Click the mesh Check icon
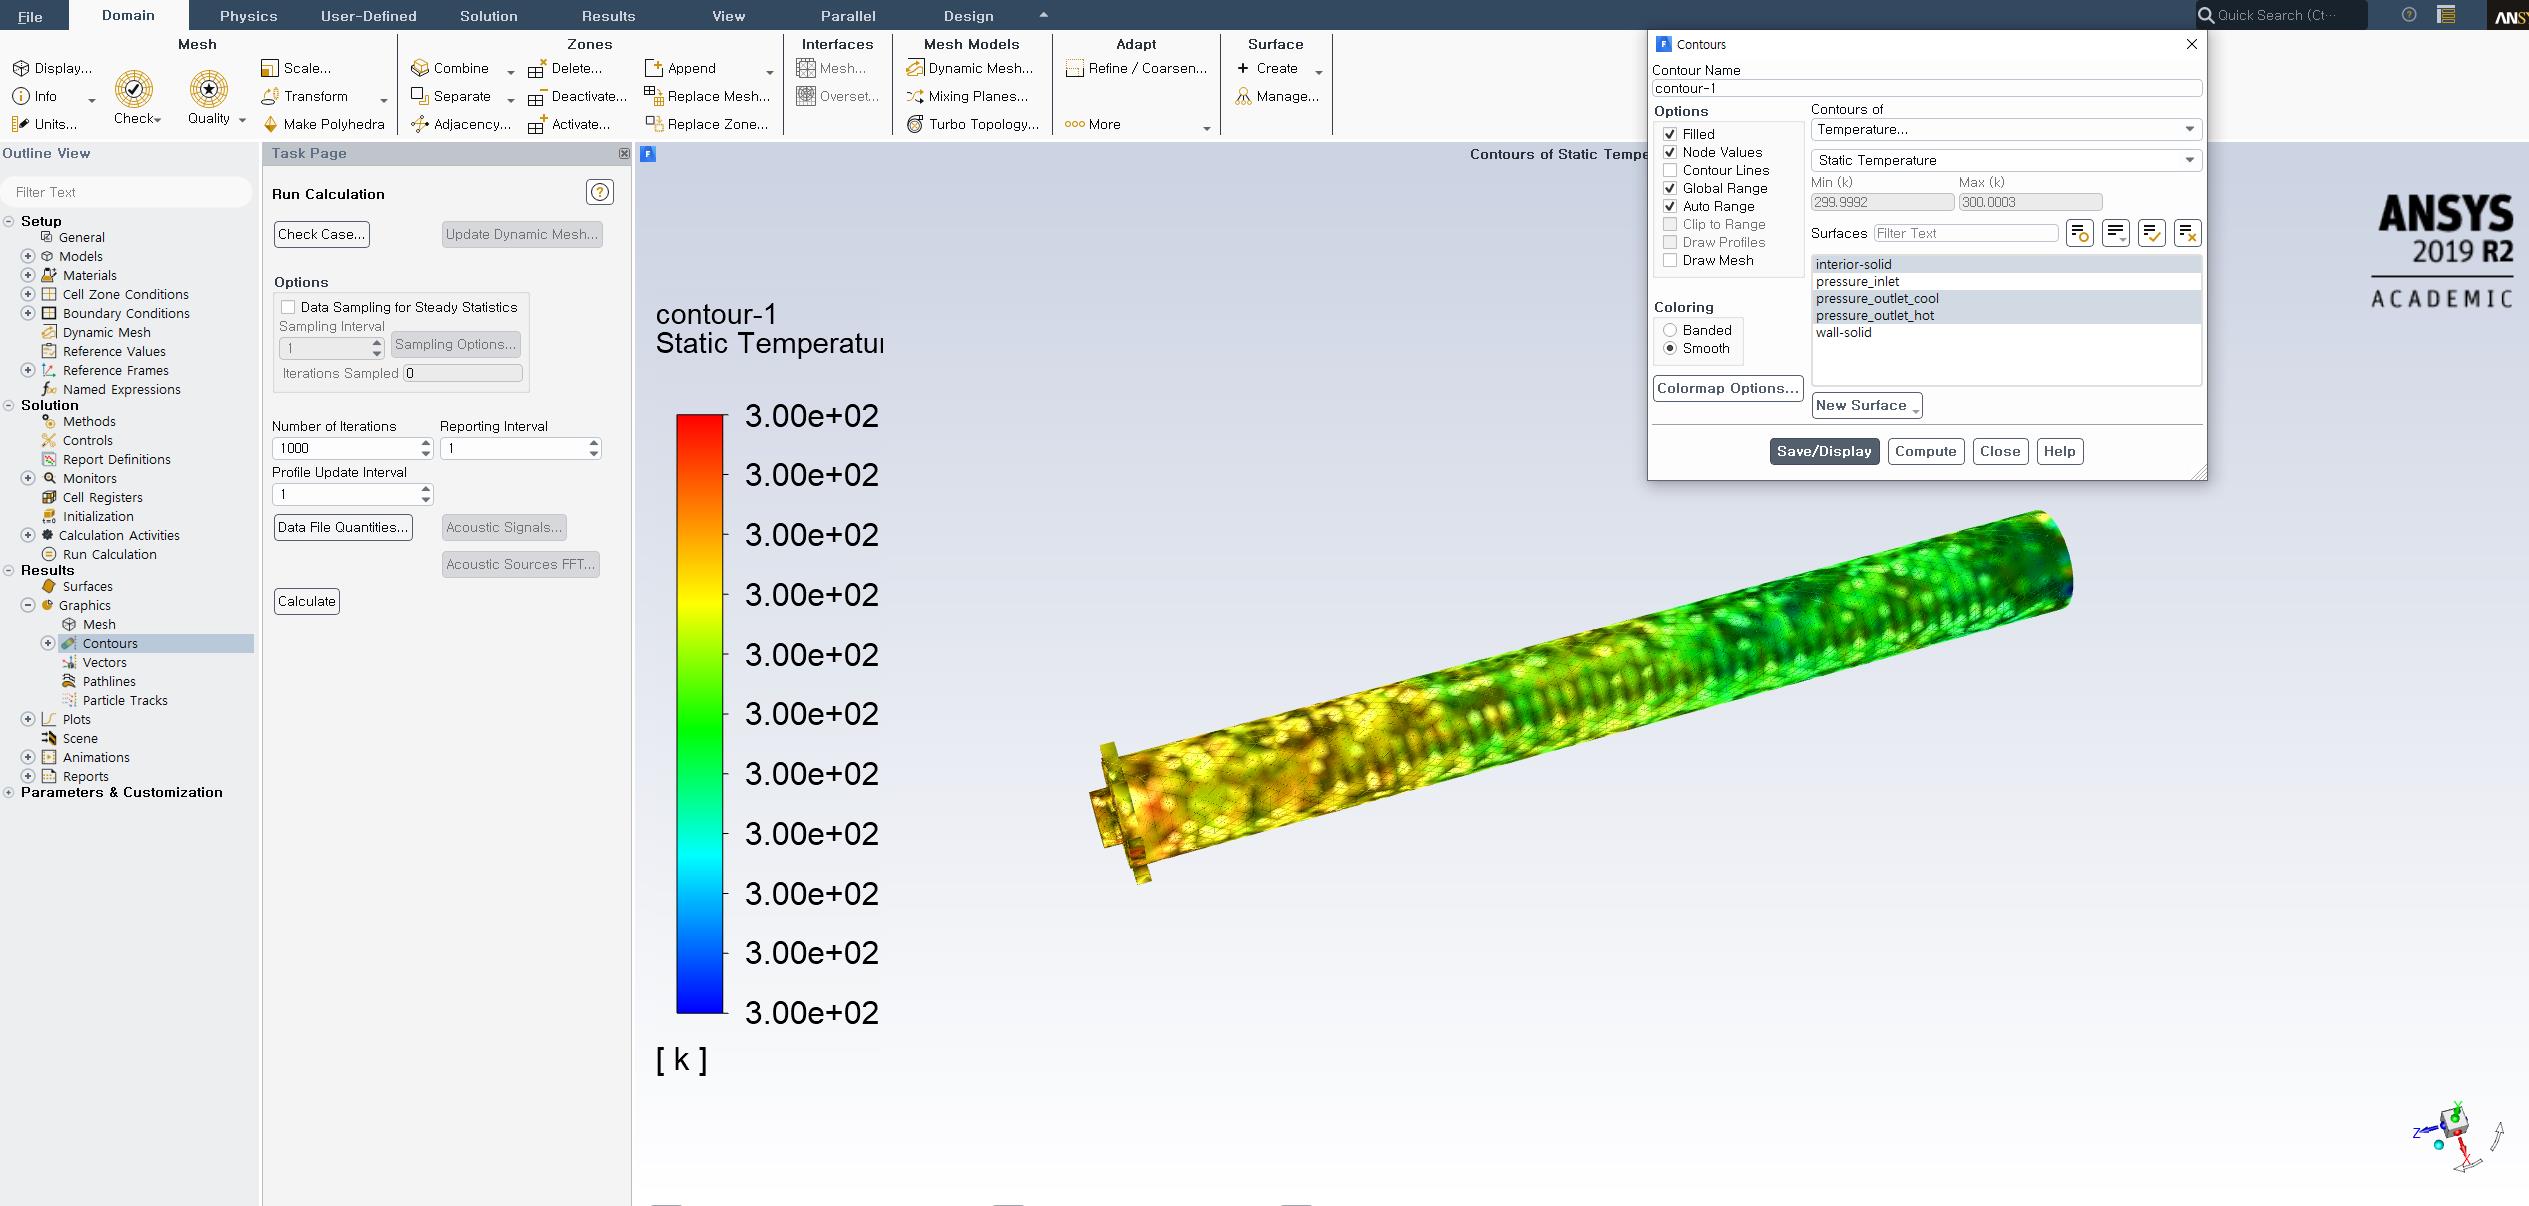The width and height of the screenshot is (2529, 1206). 134,90
